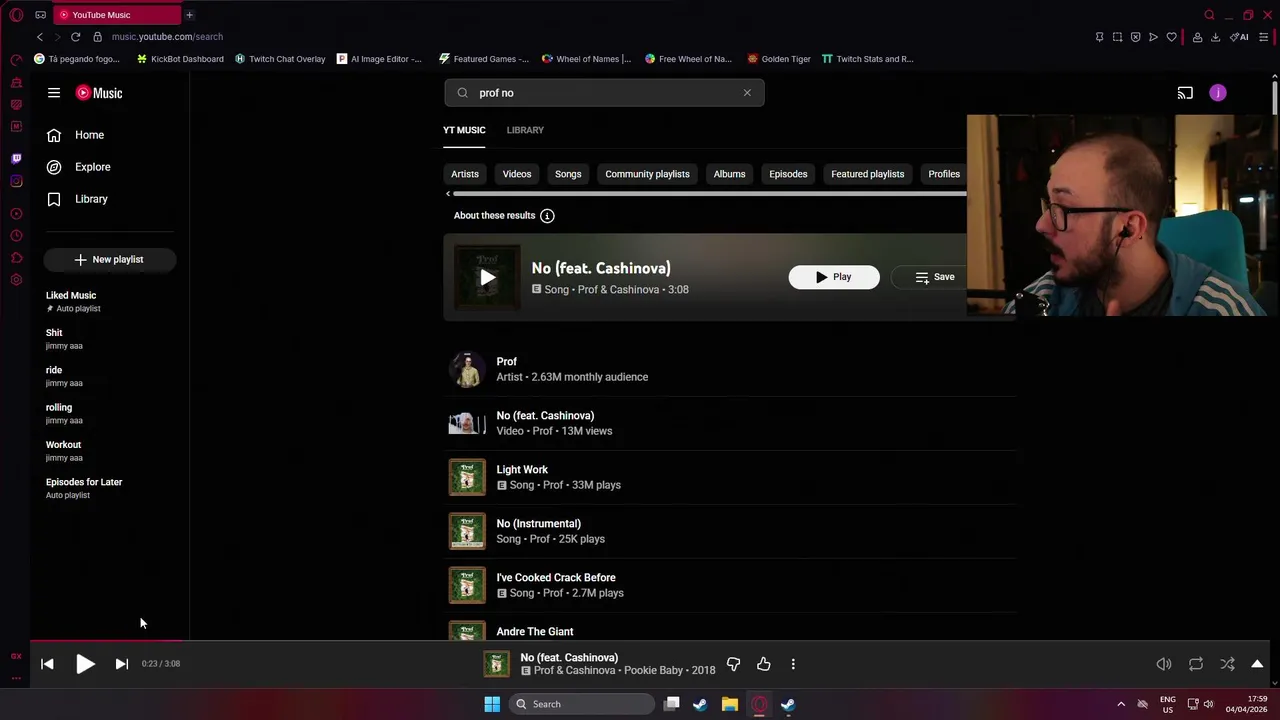Clear the search query with X
This screenshot has width=1280, height=720.
(747, 93)
